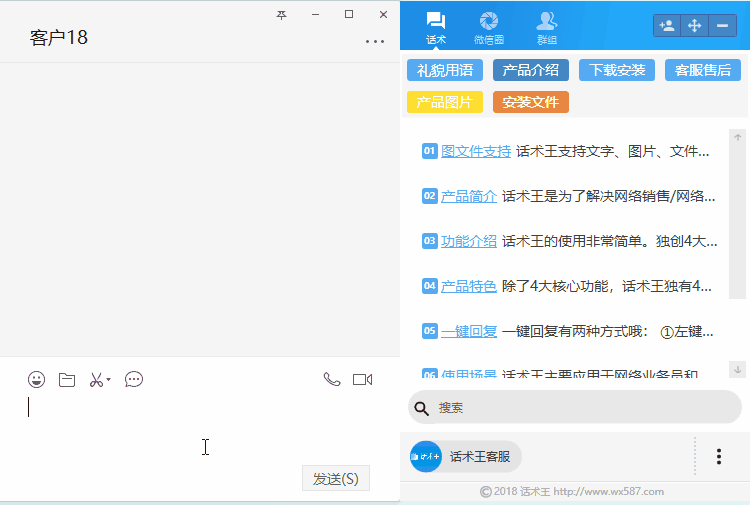Image resolution: width=750 pixels, height=505 pixels.
Task: Expand the screenshot scissors dropdown arrow
Action: 109,380
